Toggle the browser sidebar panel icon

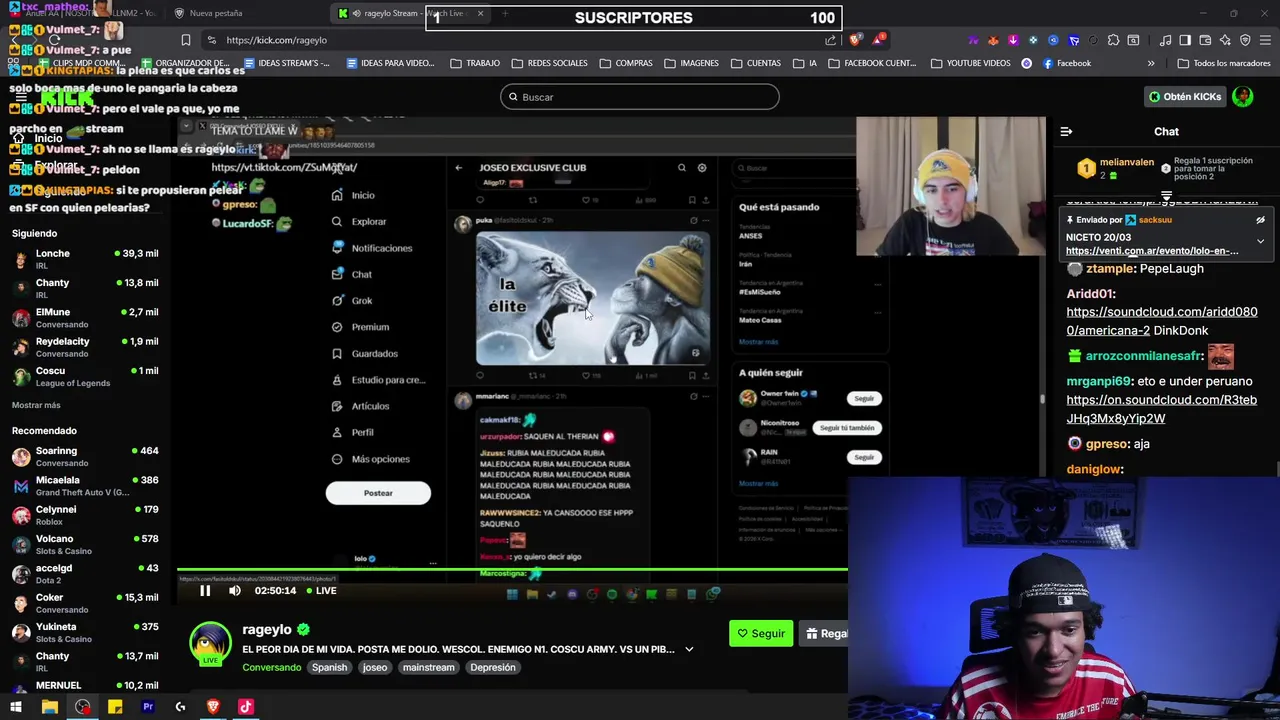click(x=1185, y=40)
